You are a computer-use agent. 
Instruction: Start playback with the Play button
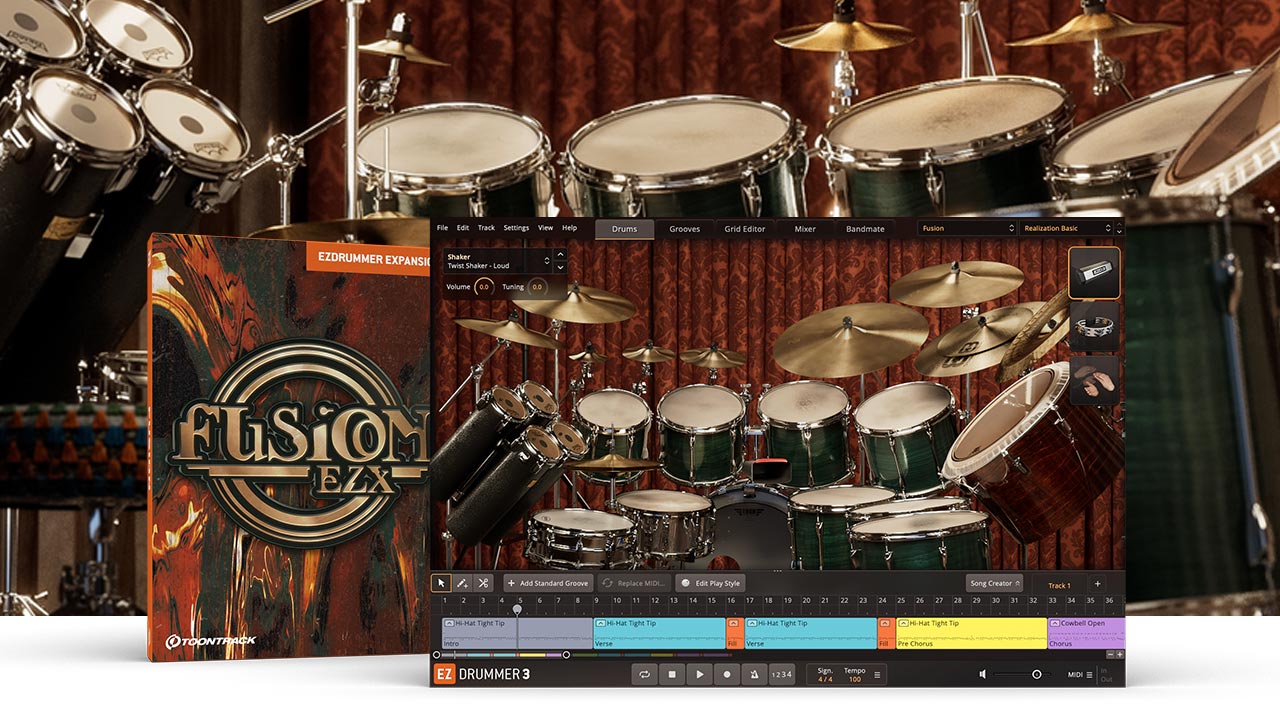[x=699, y=675]
